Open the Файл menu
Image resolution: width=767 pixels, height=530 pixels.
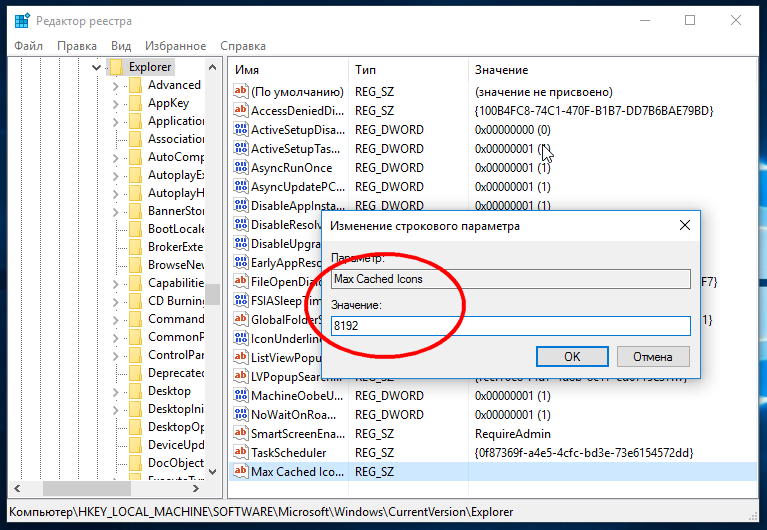pyautogui.click(x=28, y=46)
